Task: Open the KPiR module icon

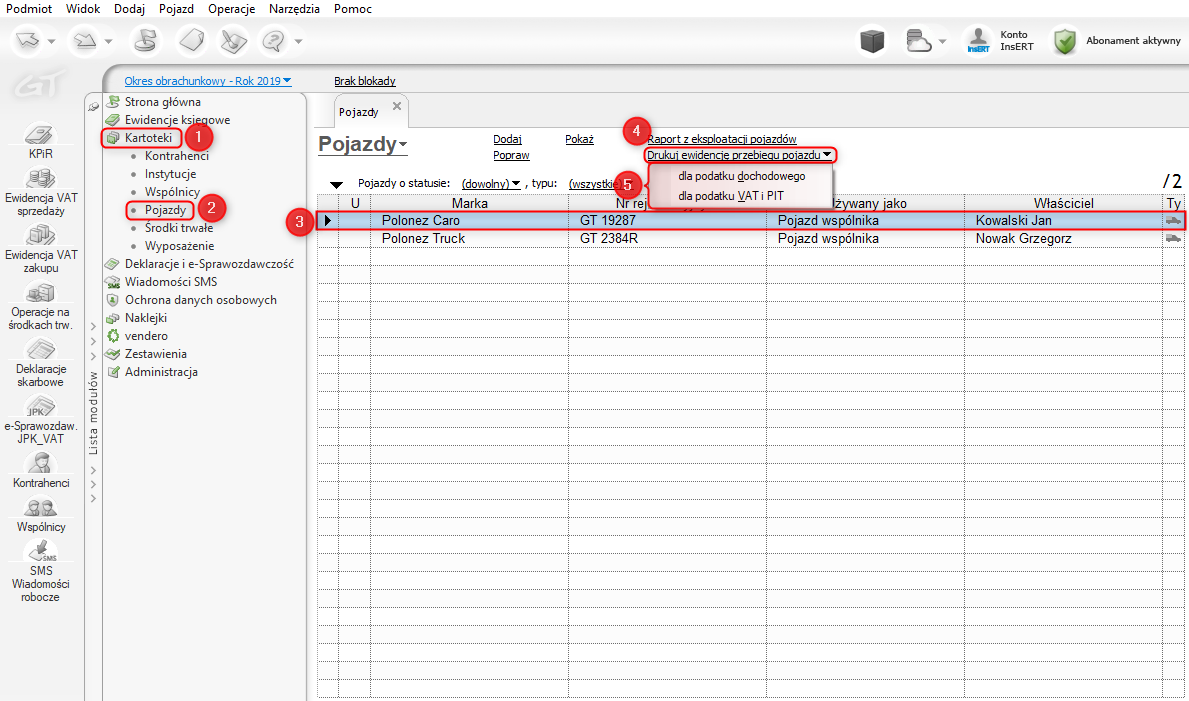Action: click(x=40, y=135)
